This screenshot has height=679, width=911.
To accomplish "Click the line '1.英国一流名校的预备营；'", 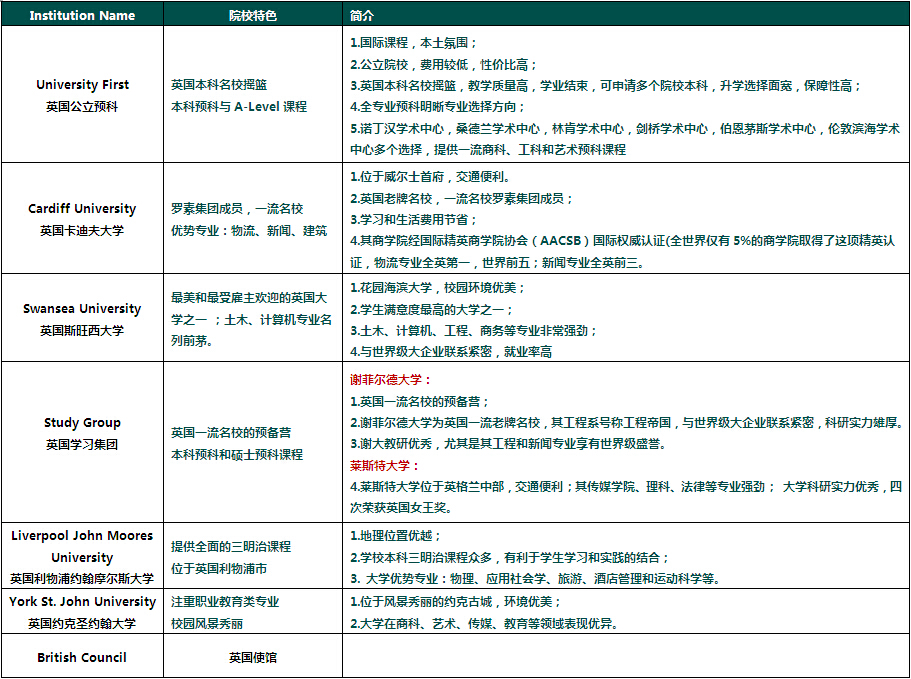I will pos(420,402).
